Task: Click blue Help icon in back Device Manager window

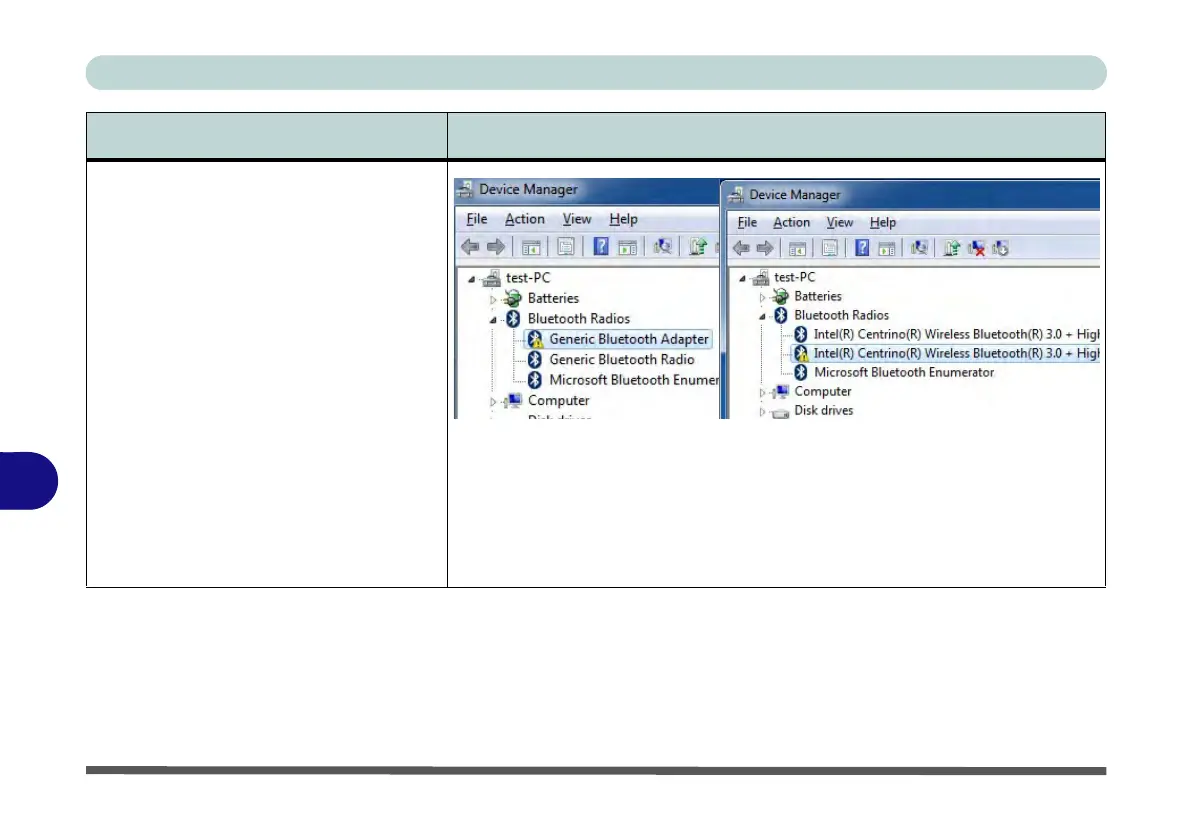Action: coord(601,246)
